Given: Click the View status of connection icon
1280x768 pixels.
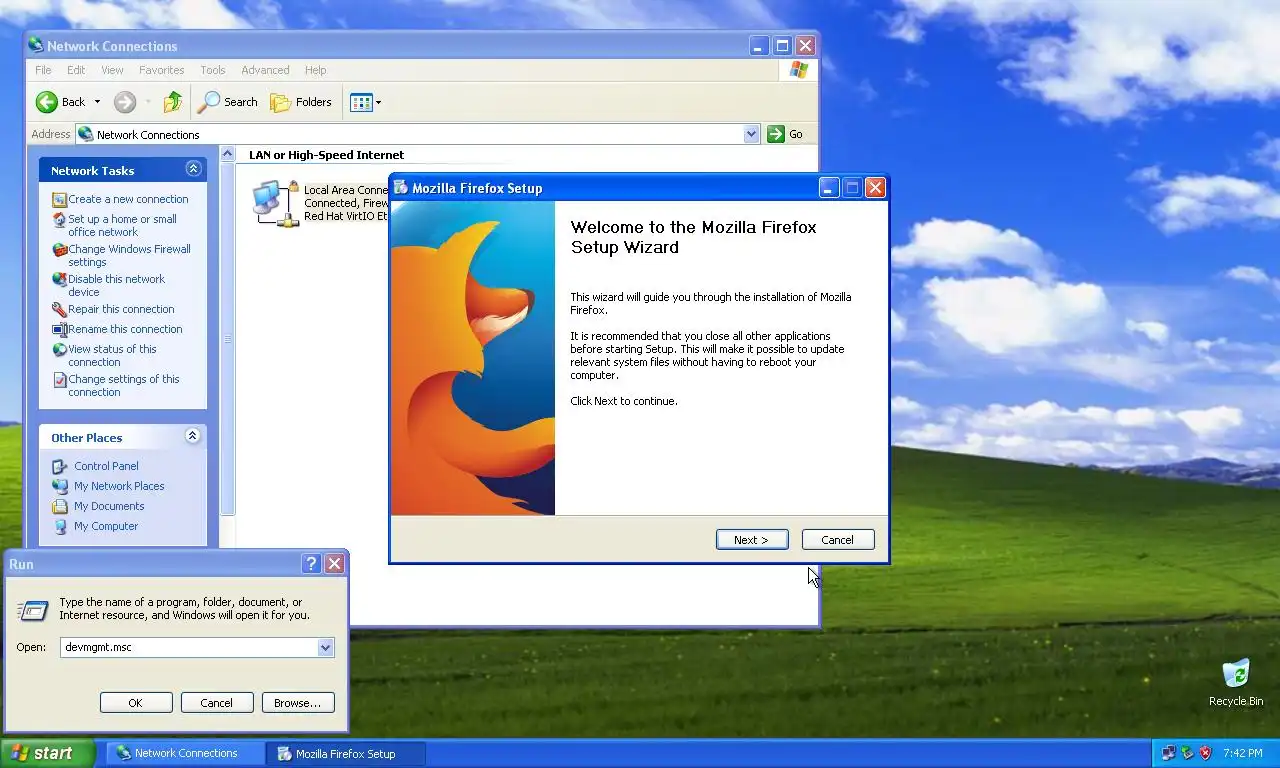Looking at the screenshot, I should point(59,349).
